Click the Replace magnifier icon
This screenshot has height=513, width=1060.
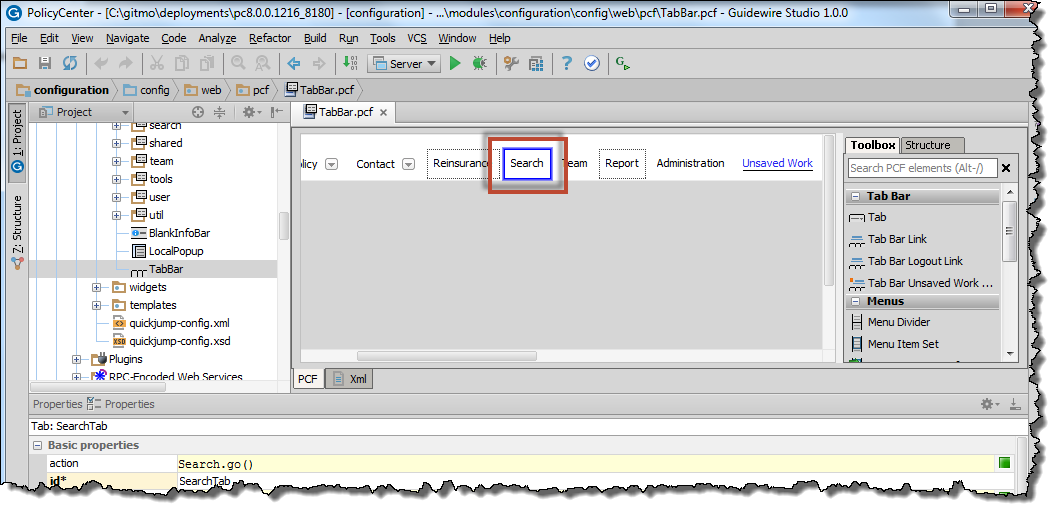(262, 64)
